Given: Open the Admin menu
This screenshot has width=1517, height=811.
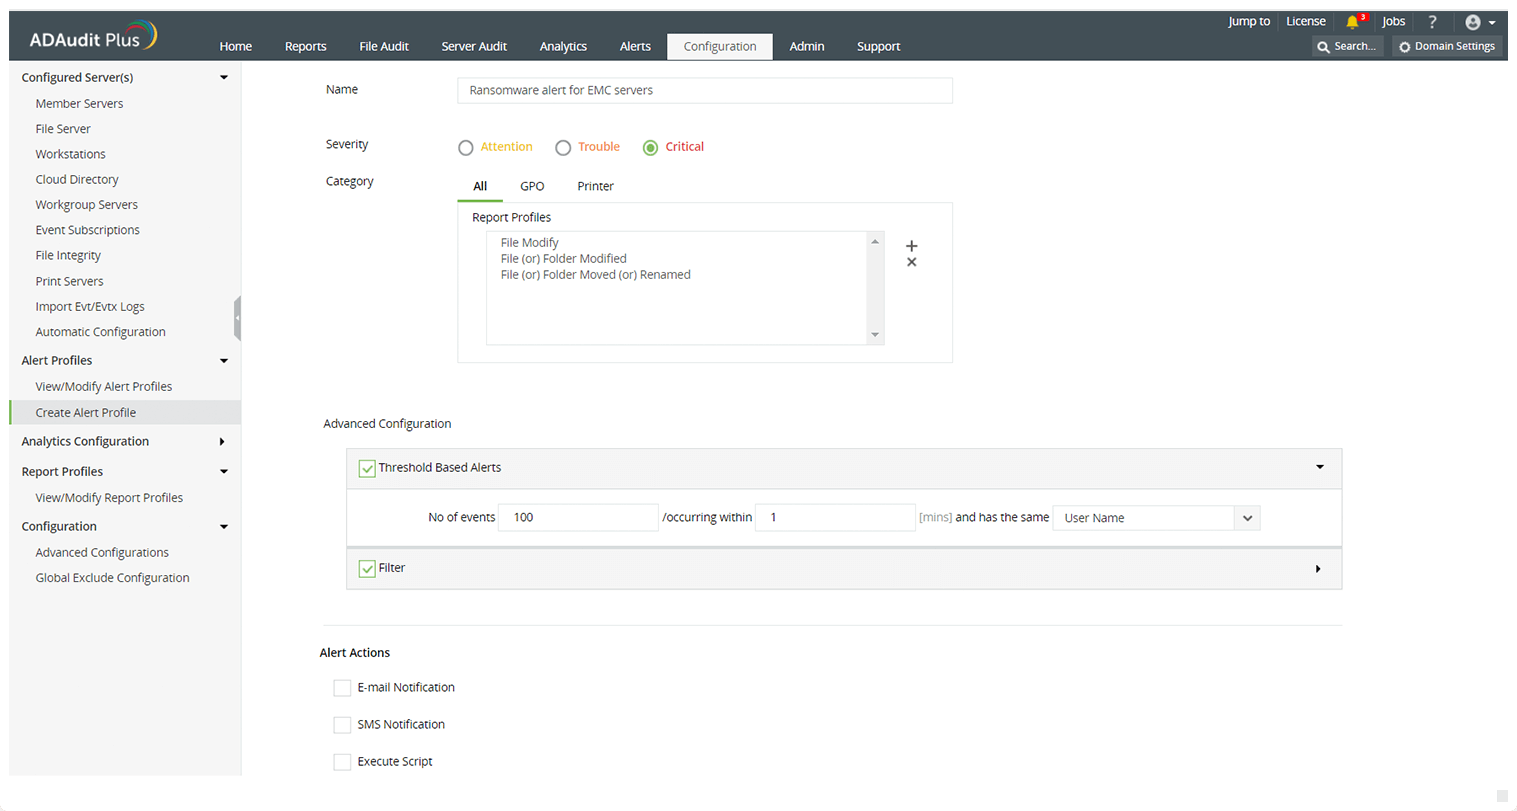Looking at the screenshot, I should 807,46.
